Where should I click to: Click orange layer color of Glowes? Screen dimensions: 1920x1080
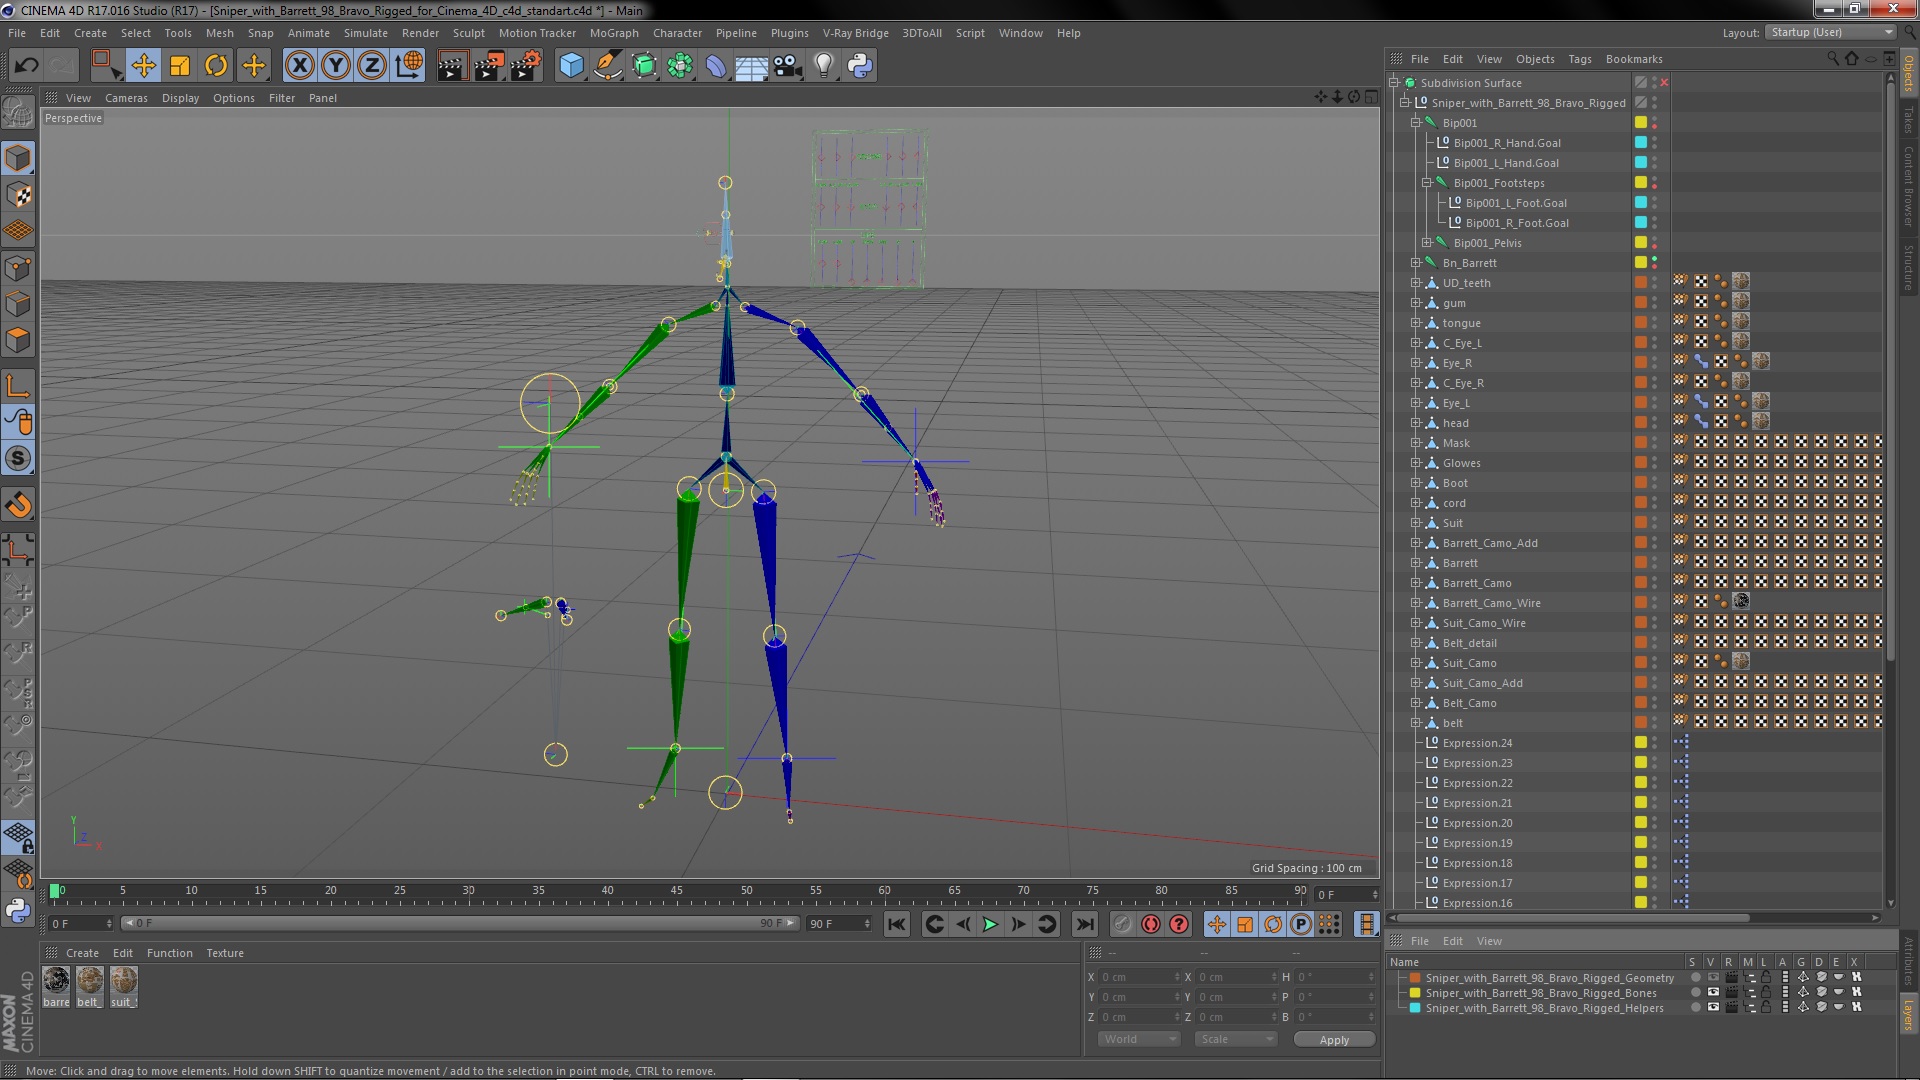click(1641, 463)
